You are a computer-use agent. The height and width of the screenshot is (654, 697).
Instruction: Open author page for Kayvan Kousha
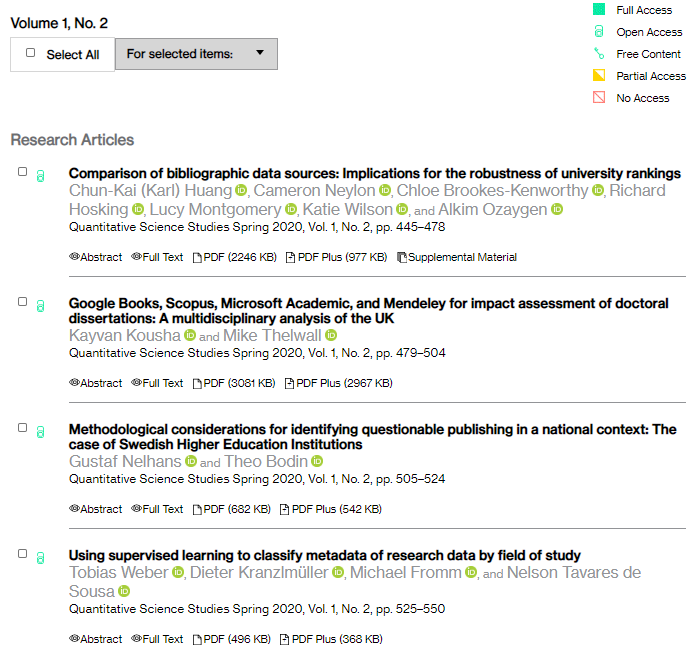[x=124, y=335]
